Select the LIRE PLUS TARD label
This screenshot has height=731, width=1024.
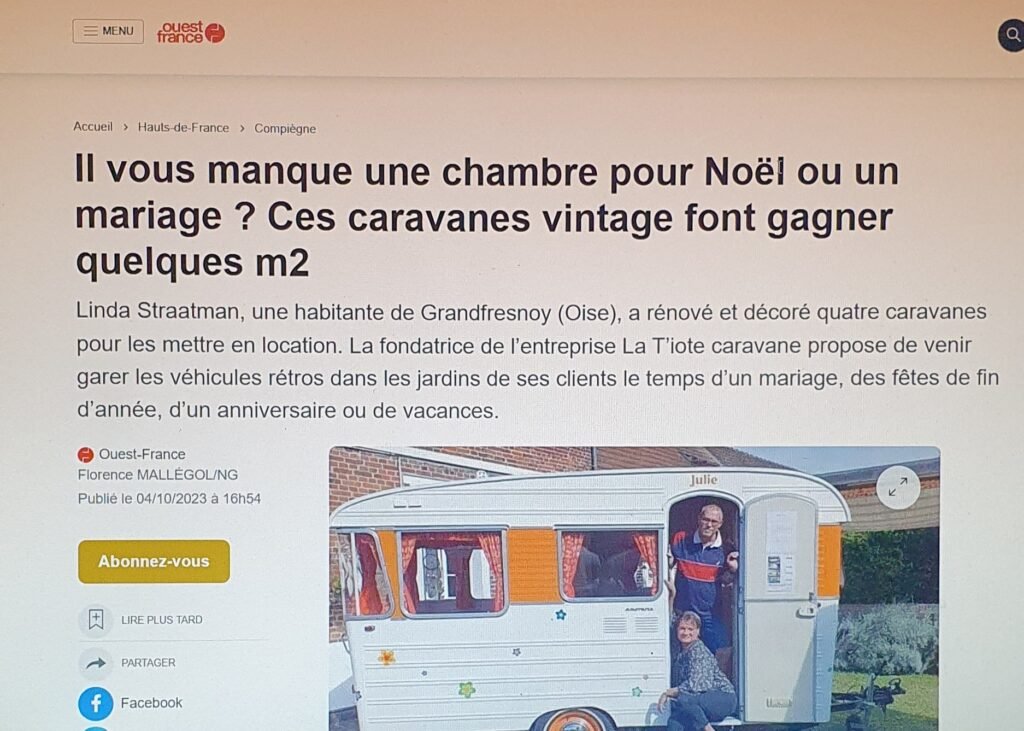pos(161,619)
